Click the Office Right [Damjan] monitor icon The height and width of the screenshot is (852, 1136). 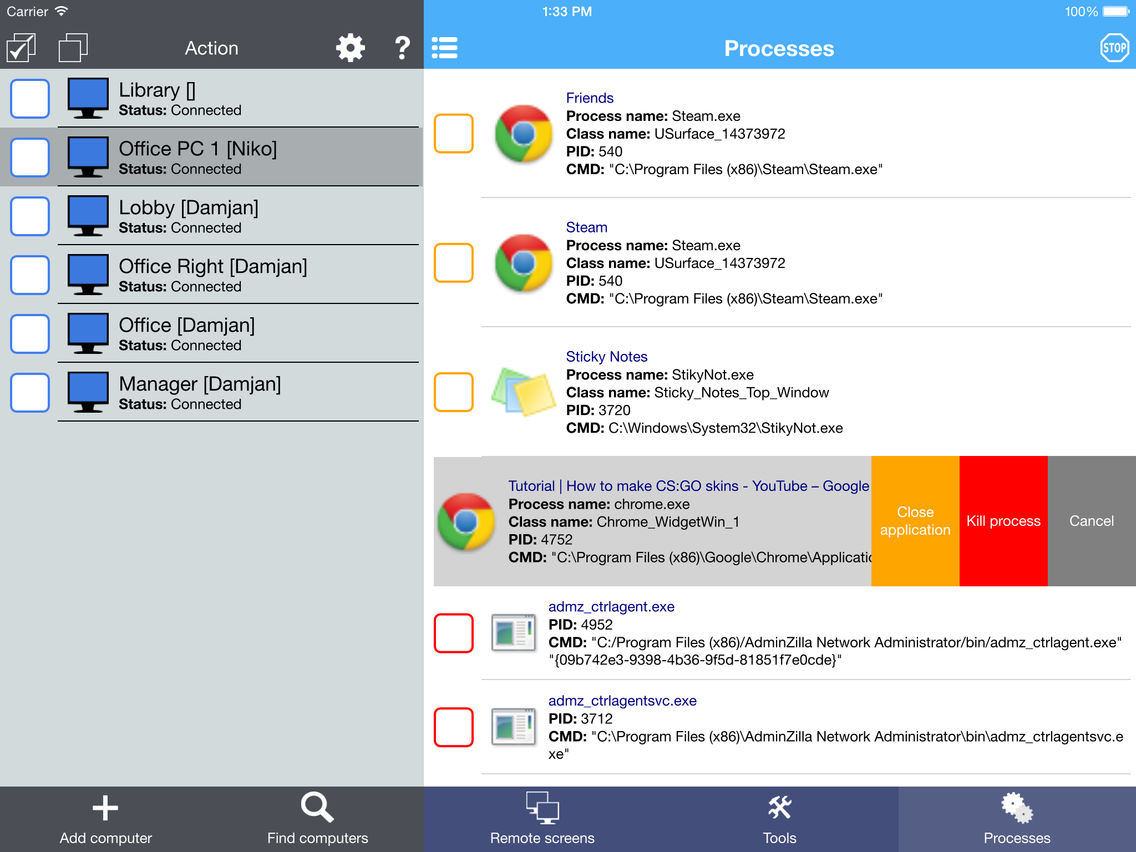(x=88, y=275)
